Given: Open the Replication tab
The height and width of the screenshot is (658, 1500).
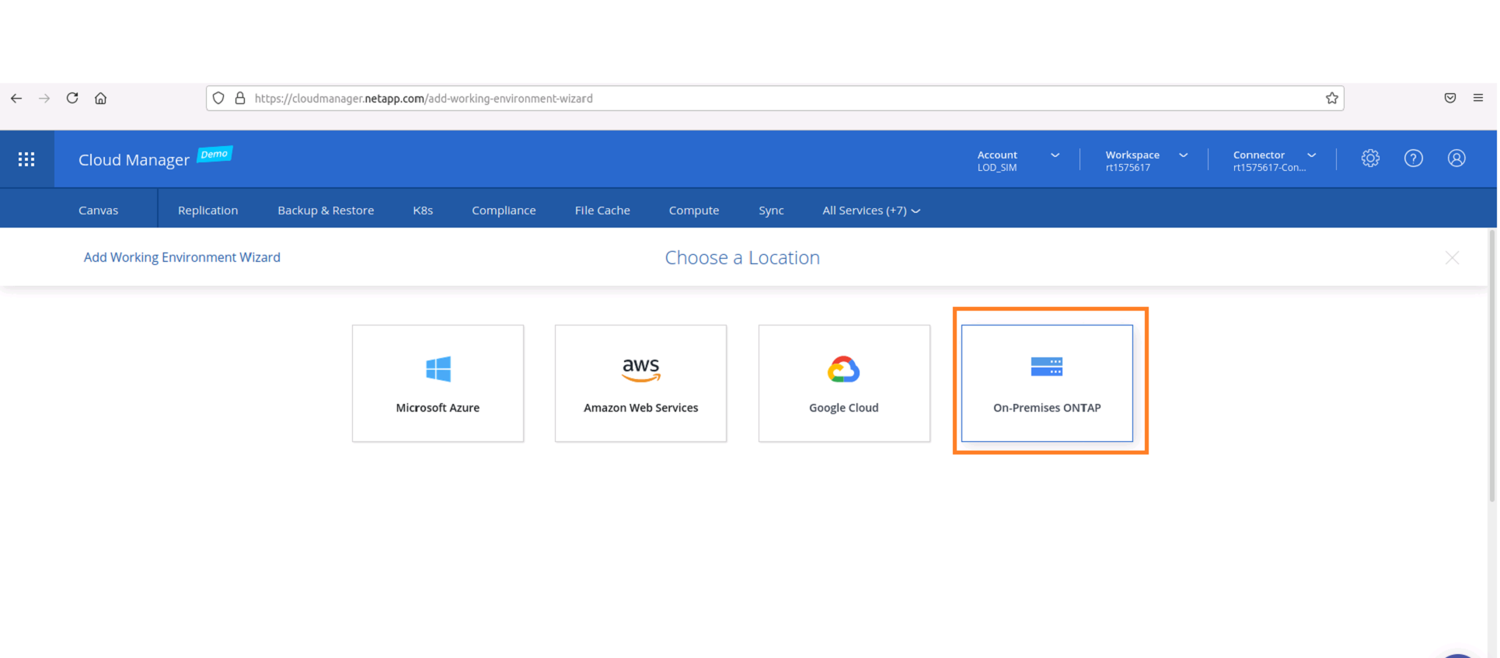Looking at the screenshot, I should click(208, 210).
